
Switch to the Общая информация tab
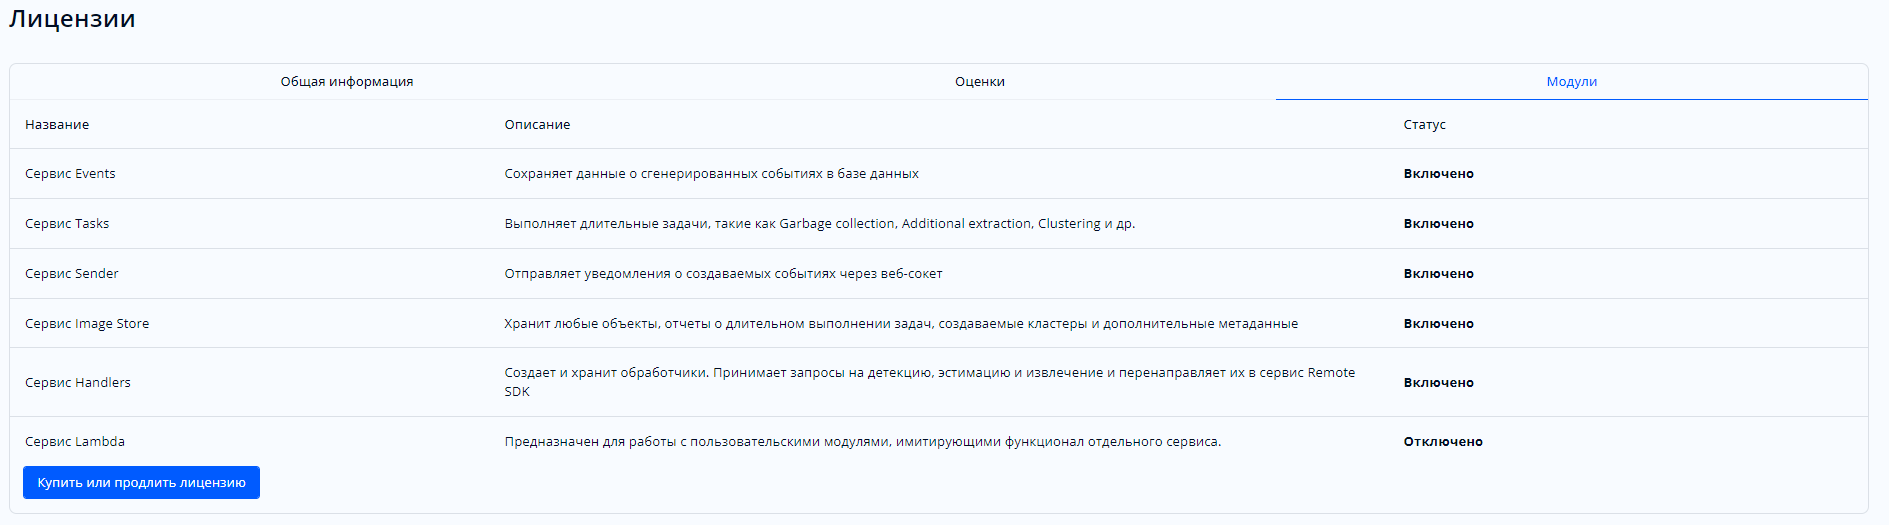(346, 82)
